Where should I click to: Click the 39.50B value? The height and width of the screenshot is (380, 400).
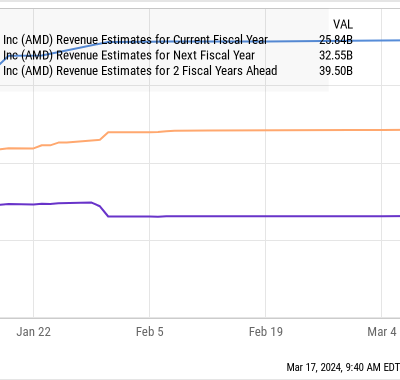pyautogui.click(x=336, y=71)
